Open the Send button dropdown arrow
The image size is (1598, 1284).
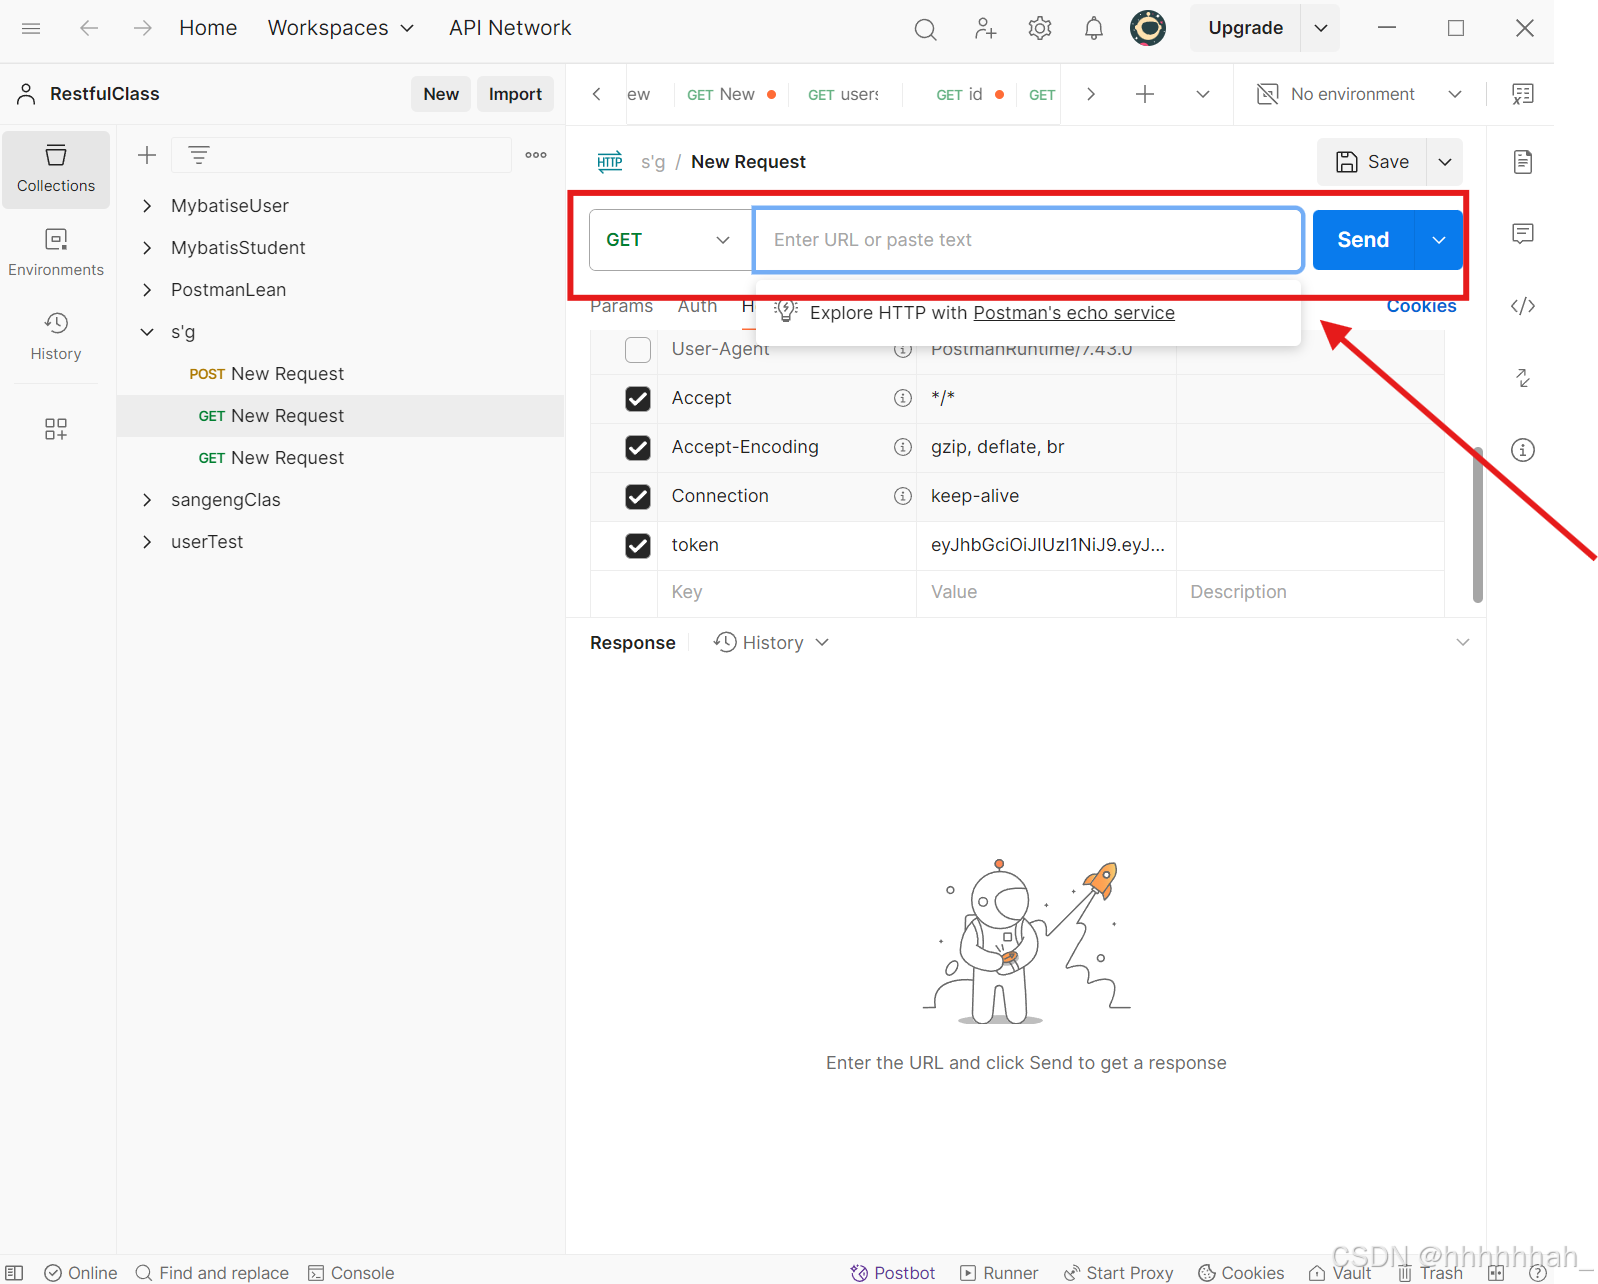[1439, 240]
